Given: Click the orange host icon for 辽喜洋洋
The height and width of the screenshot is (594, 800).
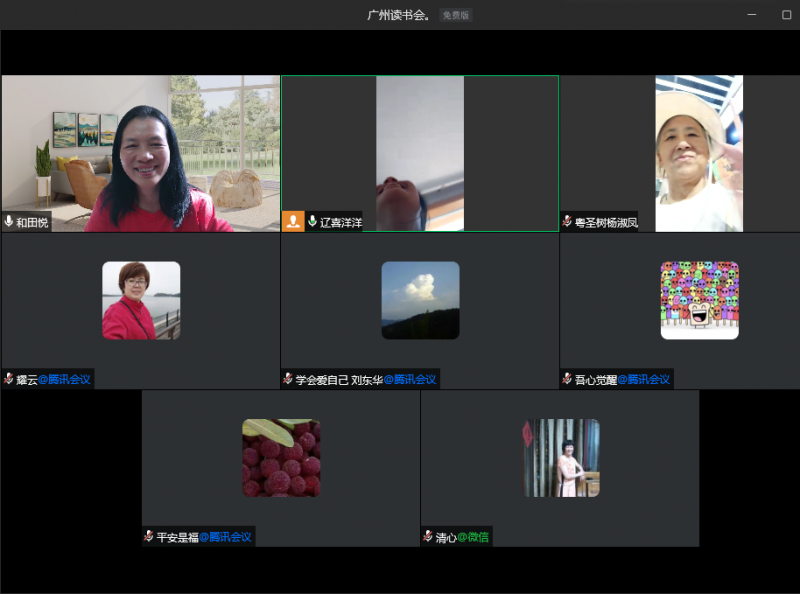Looking at the screenshot, I should pos(293,222).
